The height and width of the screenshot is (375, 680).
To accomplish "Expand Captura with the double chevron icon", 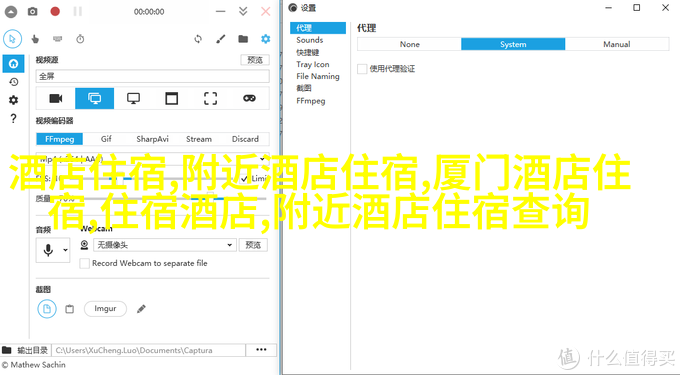I will pyautogui.click(x=243, y=12).
